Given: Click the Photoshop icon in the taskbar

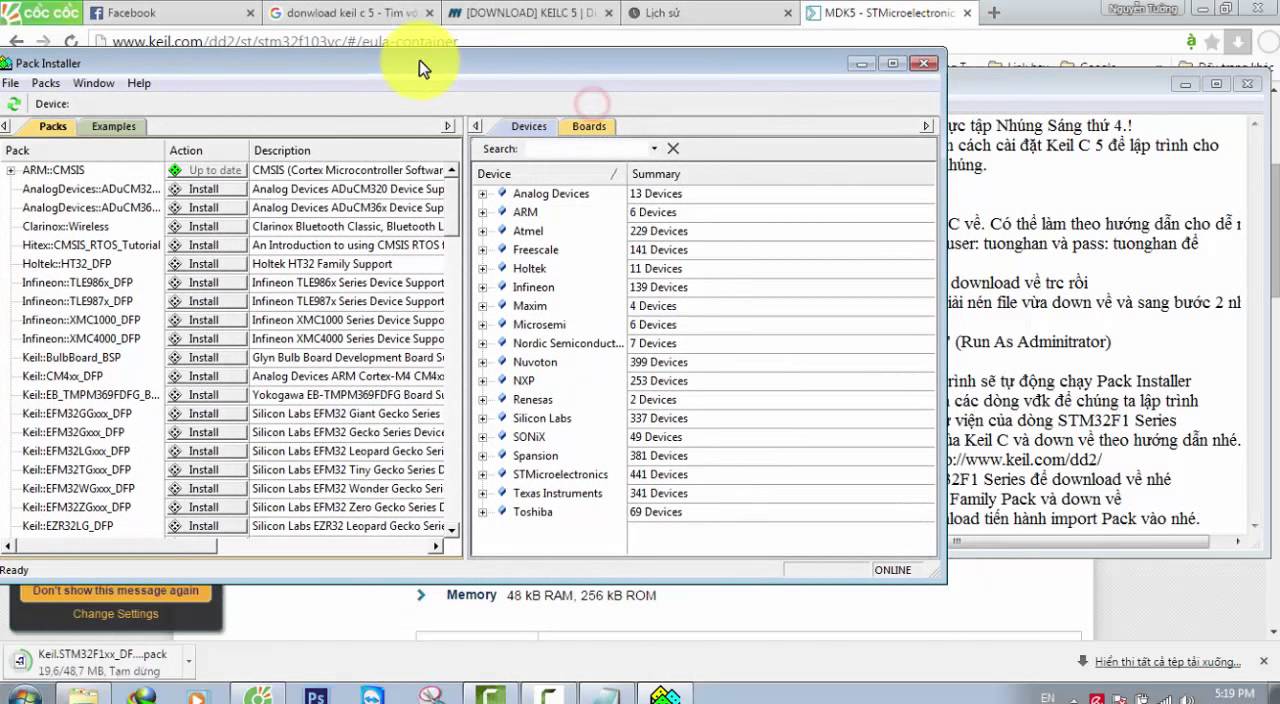Looking at the screenshot, I should click(316, 695).
